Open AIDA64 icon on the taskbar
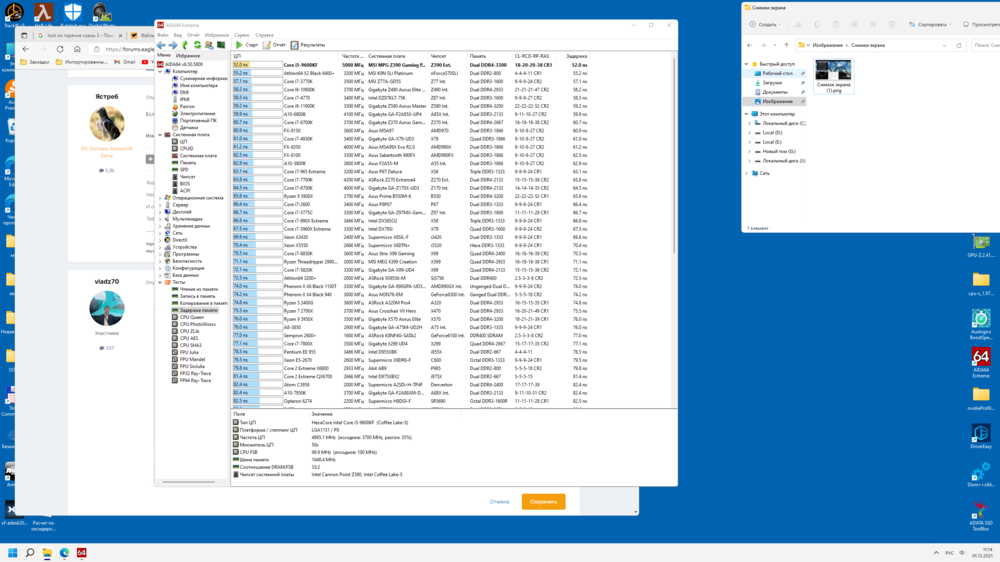This screenshot has height=562, width=1000. click(x=82, y=553)
